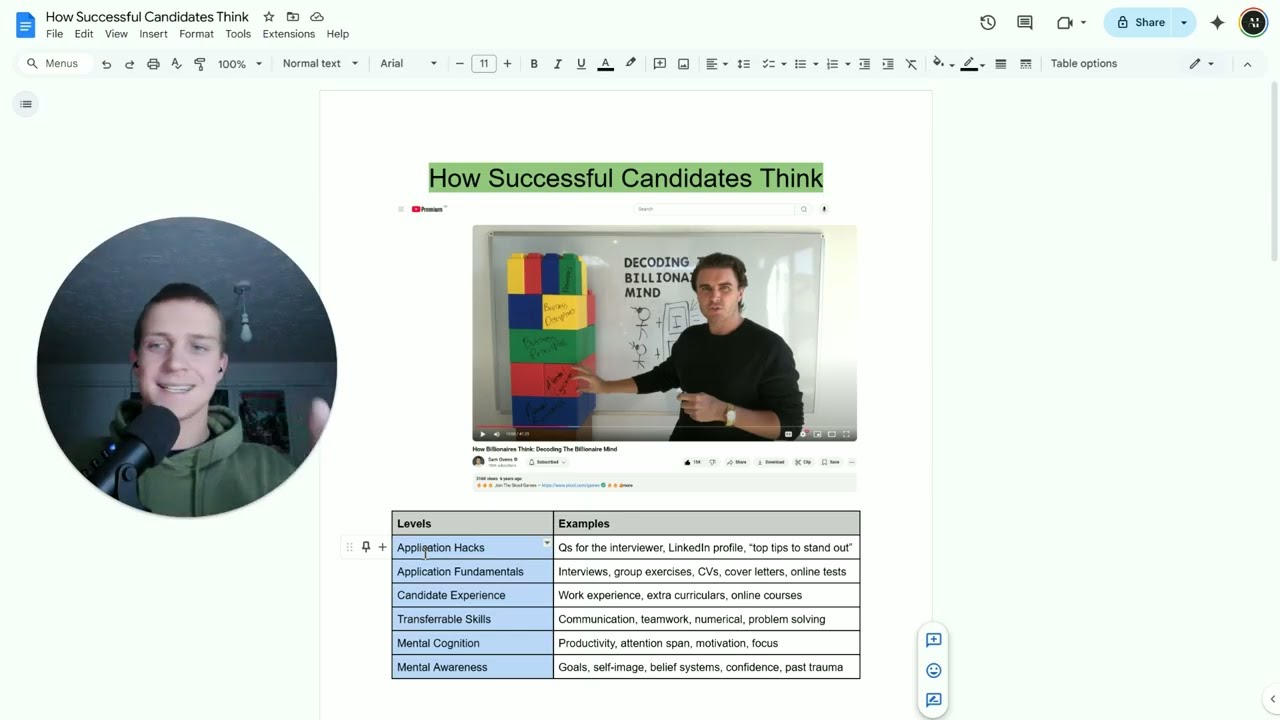Open the highlight color picker
The image size is (1280, 720).
tap(630, 64)
